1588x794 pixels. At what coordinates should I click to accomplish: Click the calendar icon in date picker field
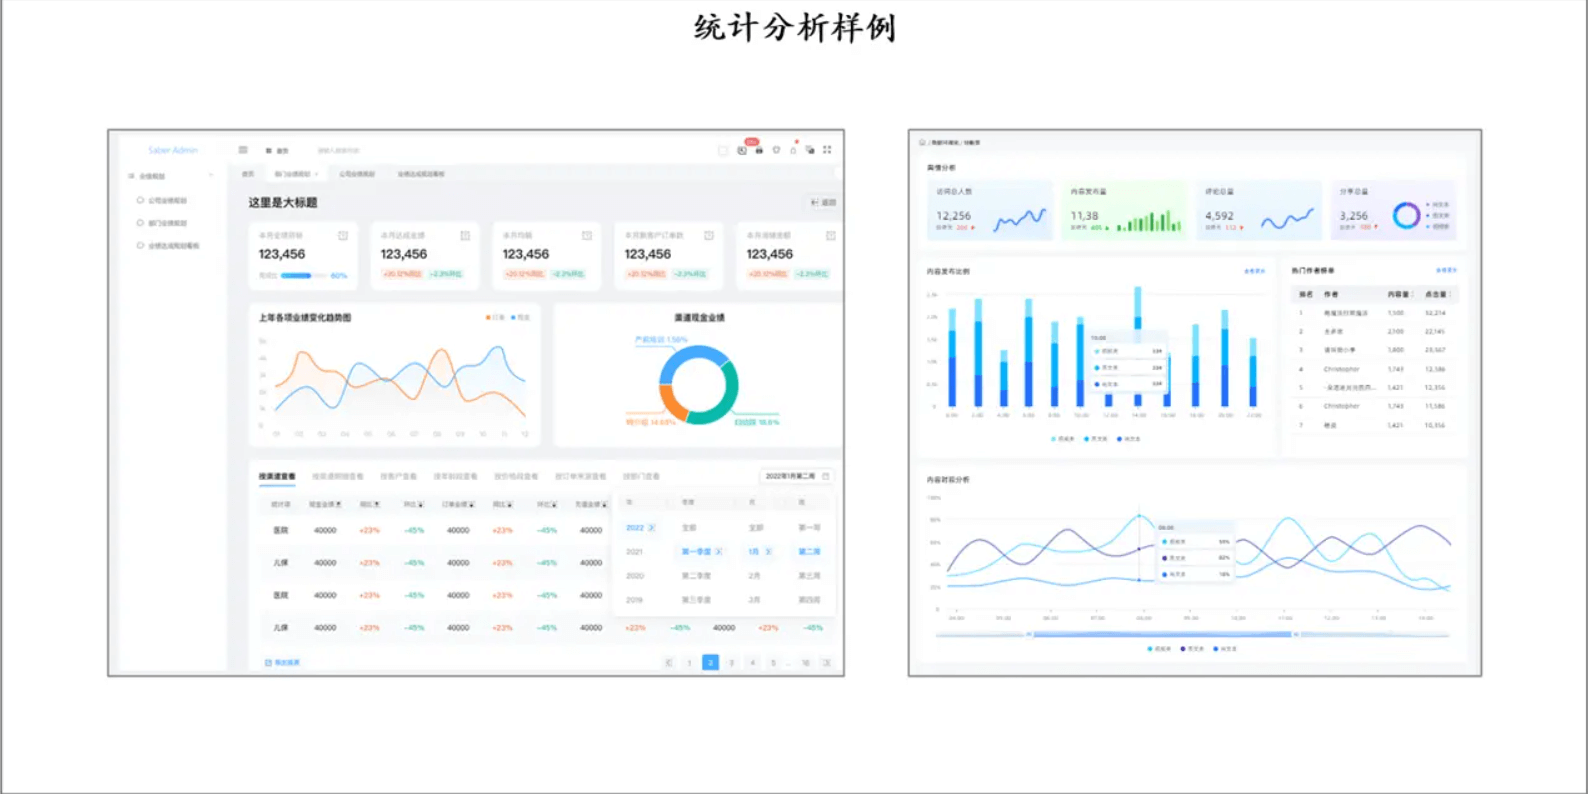826,476
